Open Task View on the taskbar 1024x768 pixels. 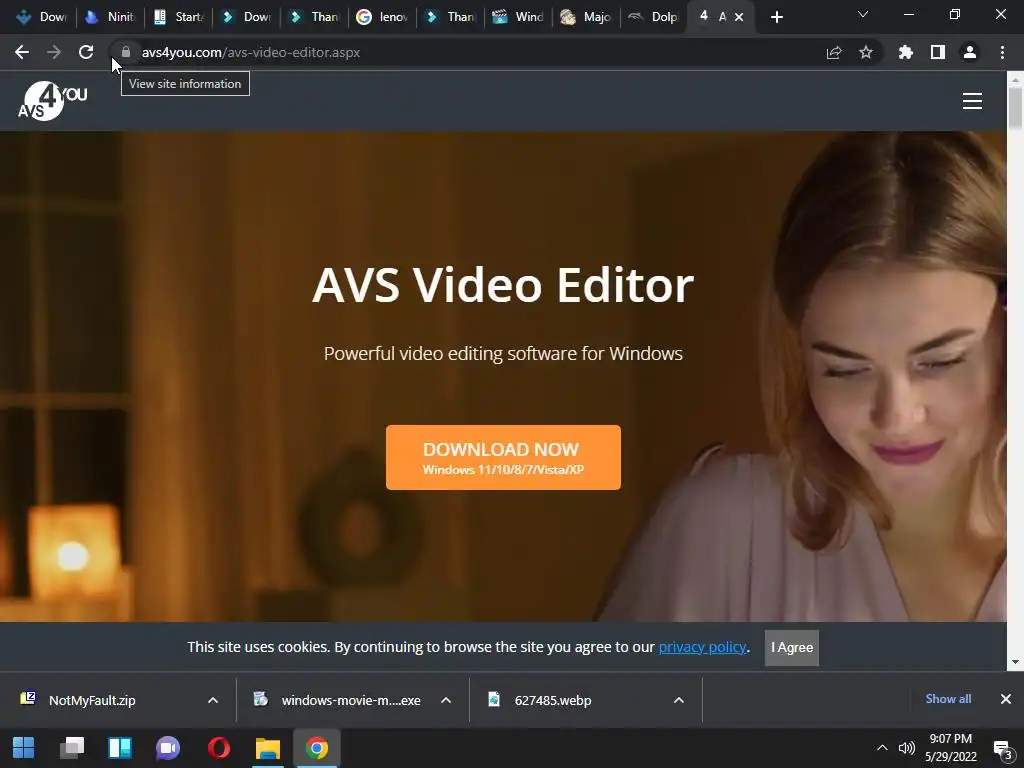pos(72,748)
